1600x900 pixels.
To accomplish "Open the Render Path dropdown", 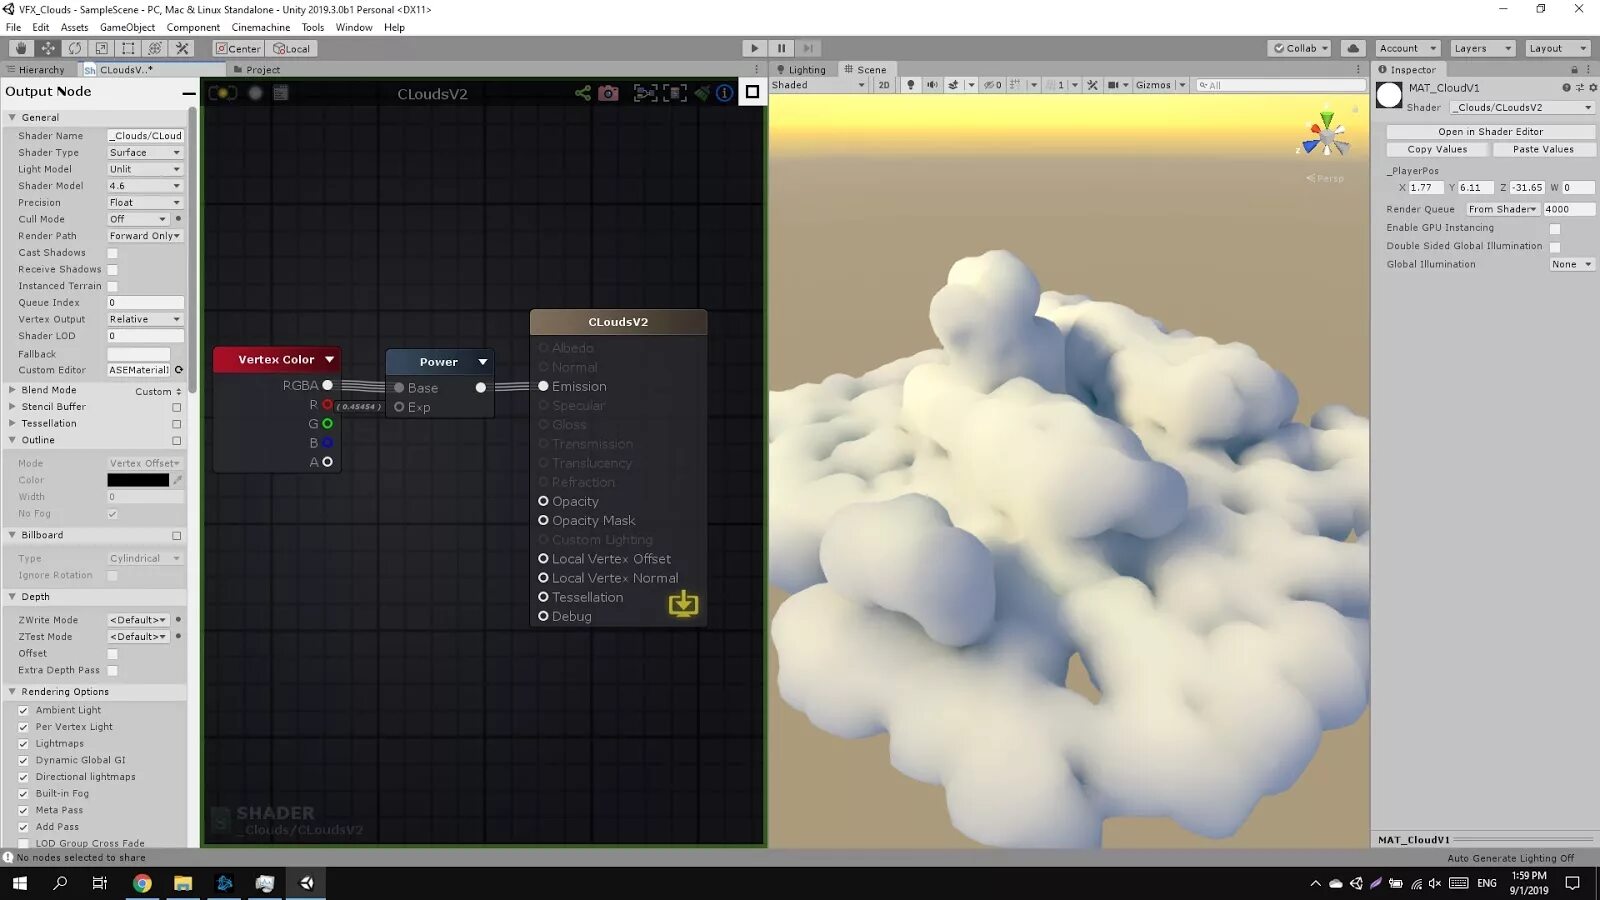I will click(x=145, y=236).
